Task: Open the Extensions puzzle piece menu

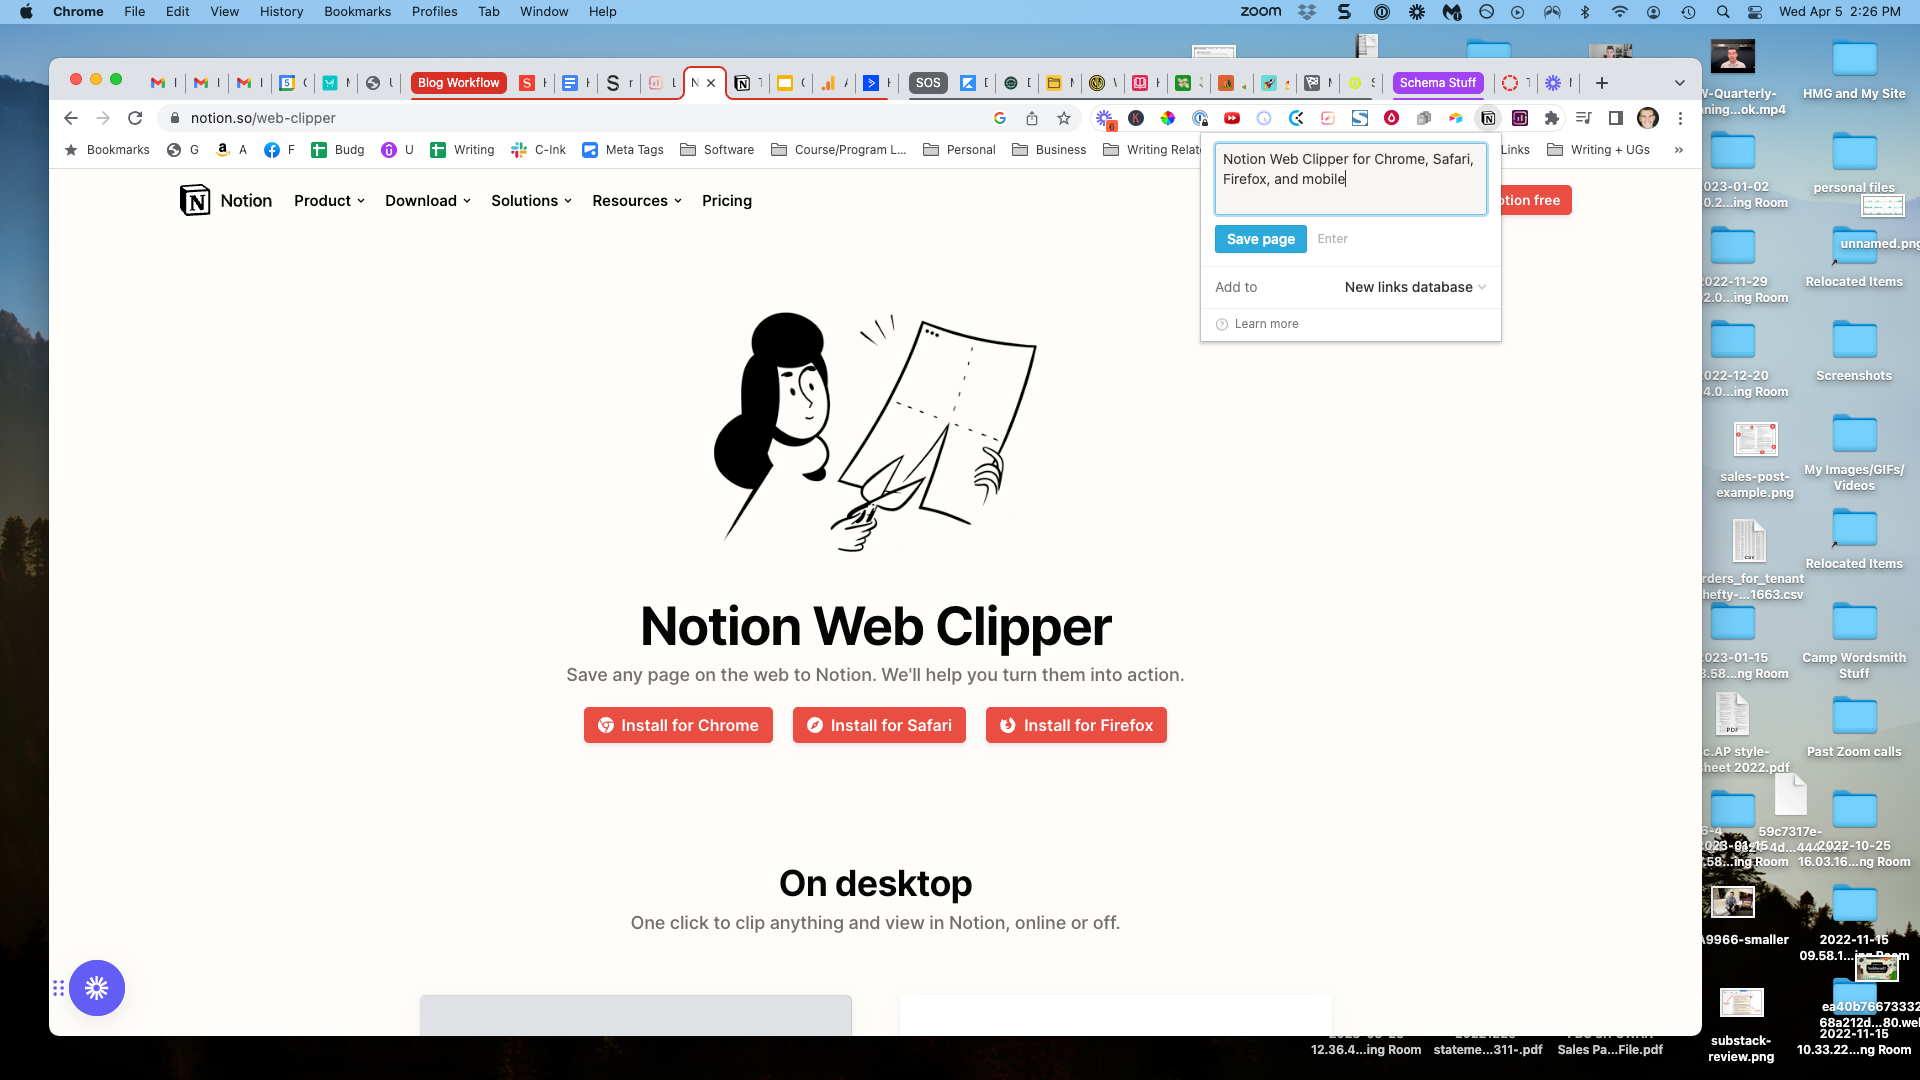Action: (1551, 118)
